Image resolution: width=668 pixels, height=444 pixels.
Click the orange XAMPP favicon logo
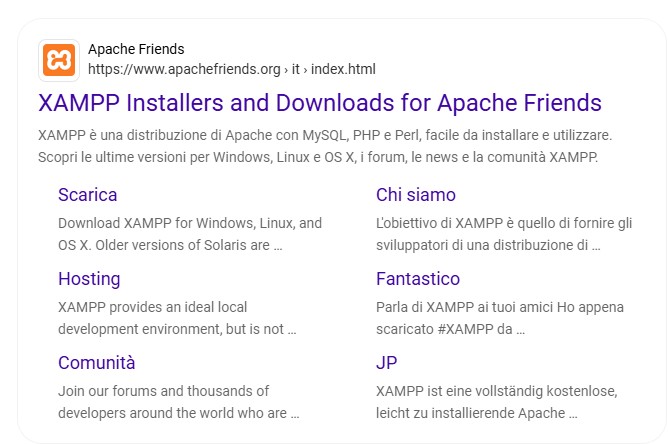point(59,60)
